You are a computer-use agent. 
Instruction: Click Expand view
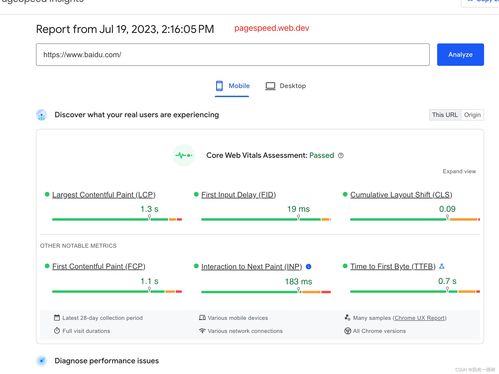click(459, 171)
